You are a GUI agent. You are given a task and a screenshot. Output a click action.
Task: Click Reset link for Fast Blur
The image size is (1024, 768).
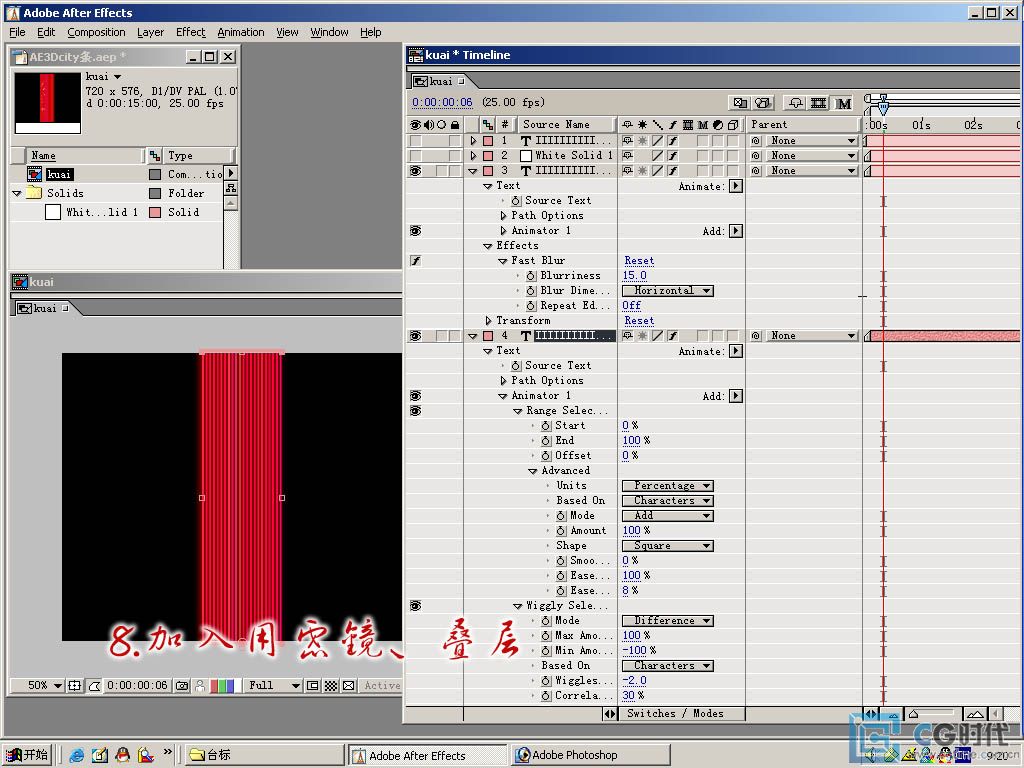point(639,261)
